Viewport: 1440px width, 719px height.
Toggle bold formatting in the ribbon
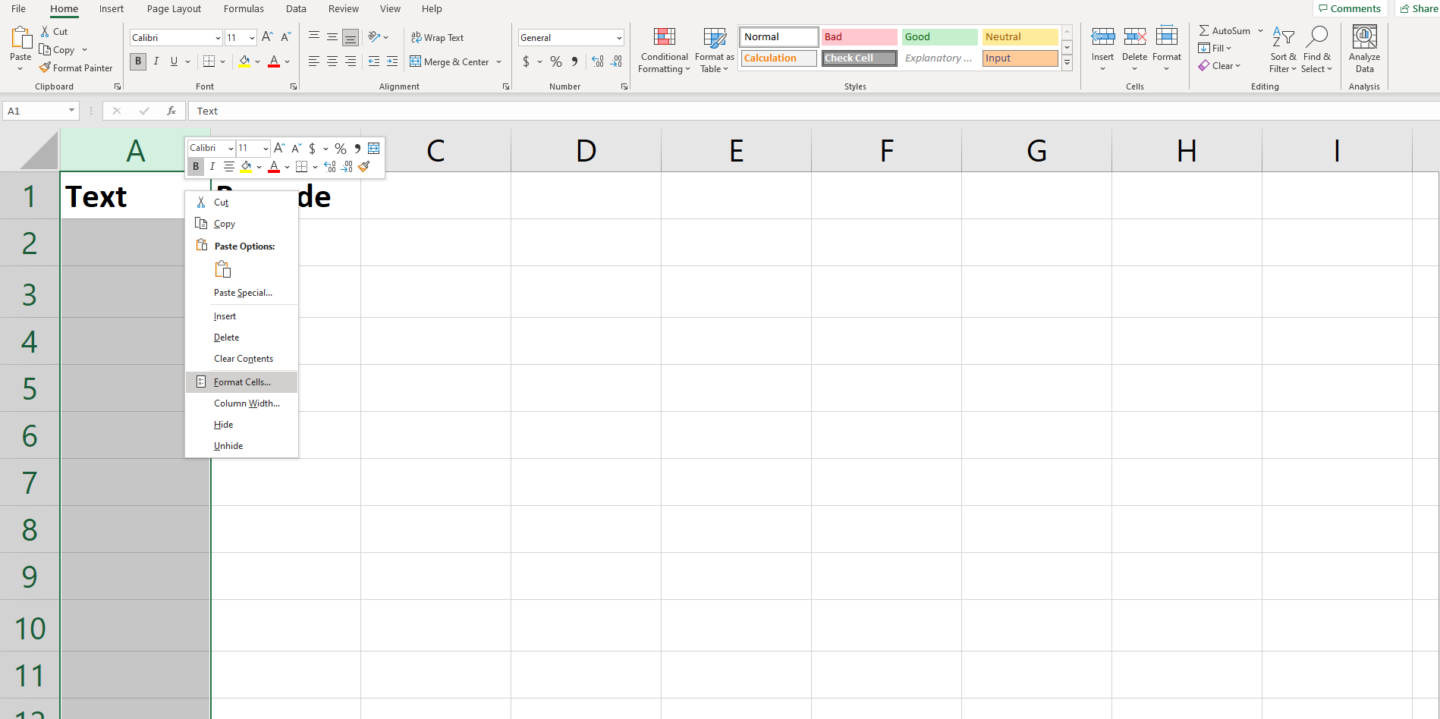138,61
